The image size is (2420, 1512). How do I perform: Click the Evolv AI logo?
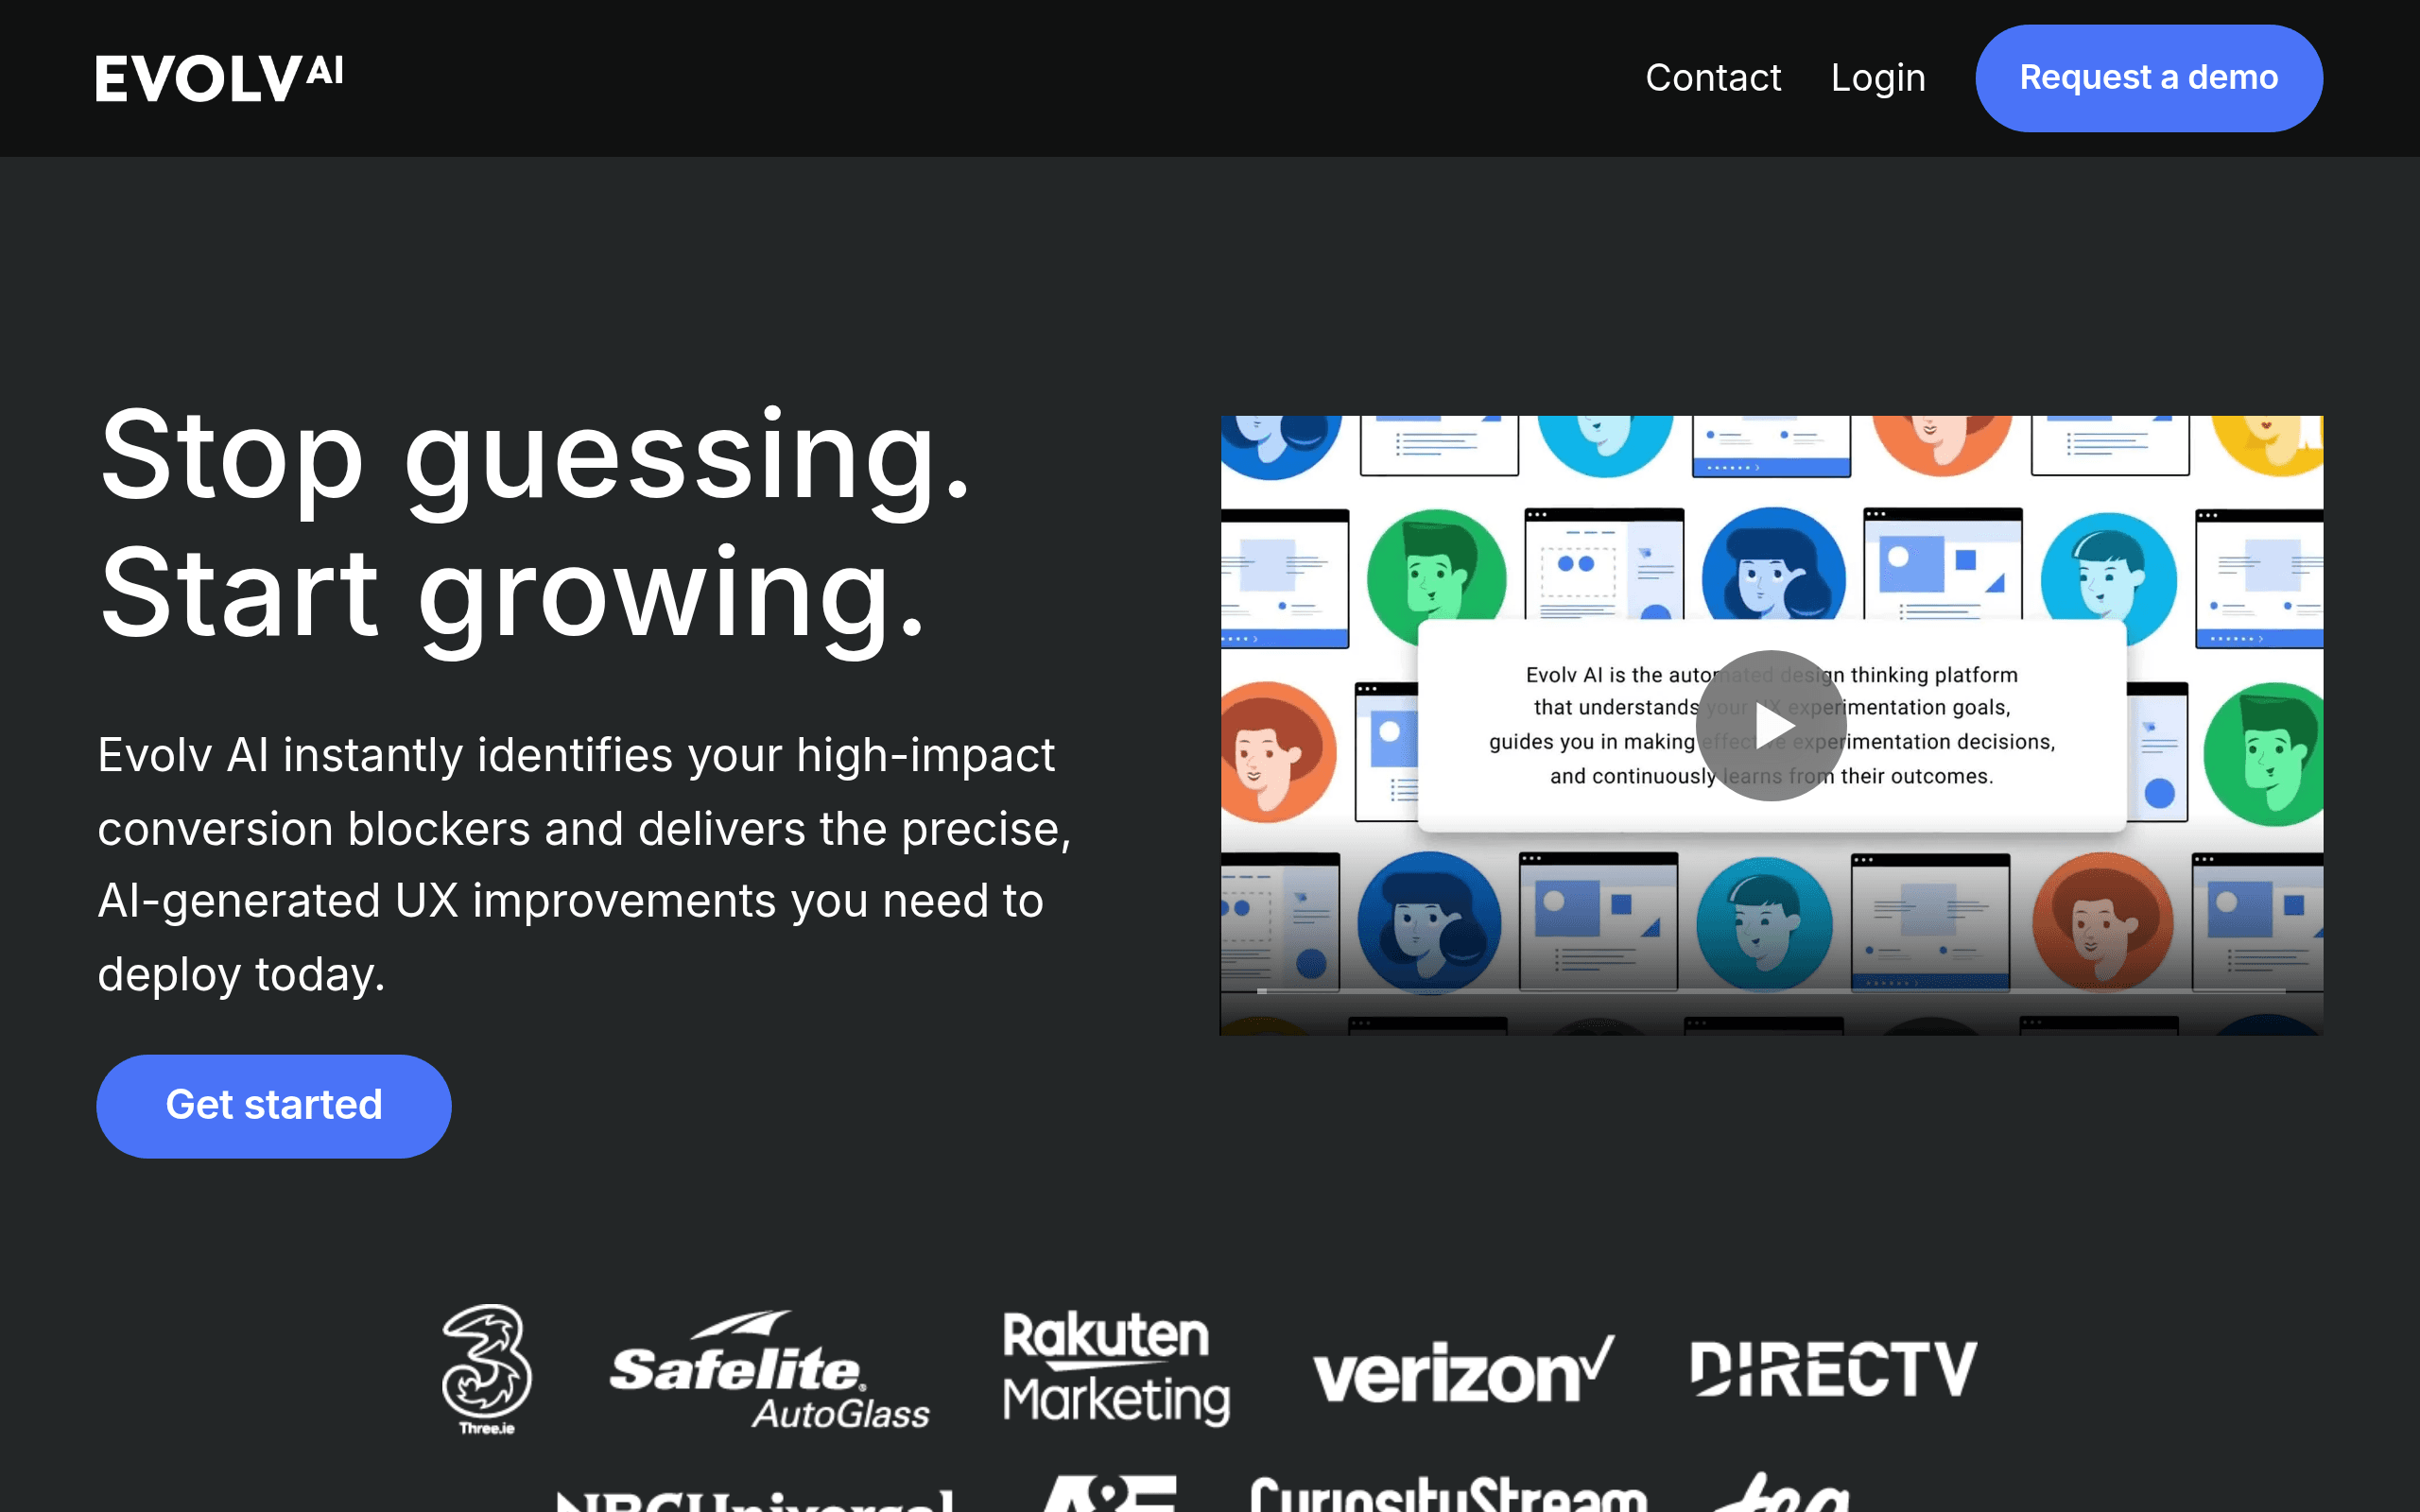[x=219, y=78]
